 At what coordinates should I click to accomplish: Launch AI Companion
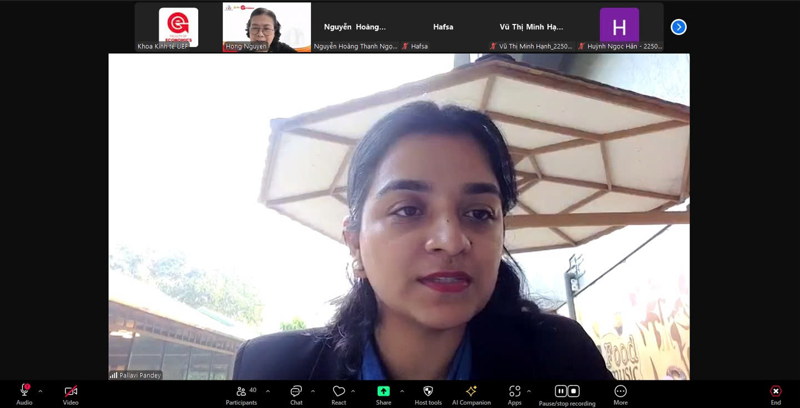click(471, 391)
